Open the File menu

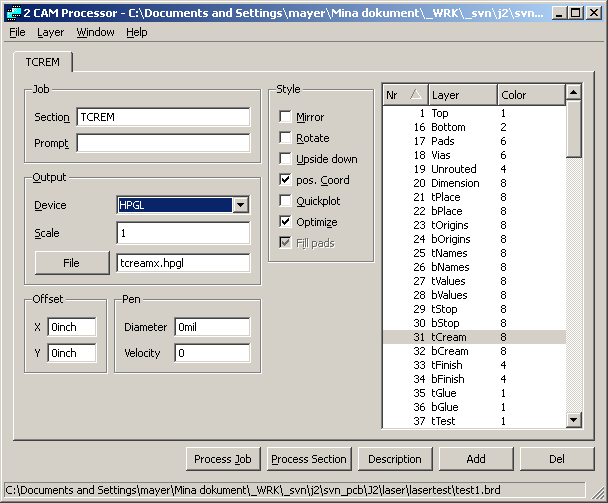(17, 32)
